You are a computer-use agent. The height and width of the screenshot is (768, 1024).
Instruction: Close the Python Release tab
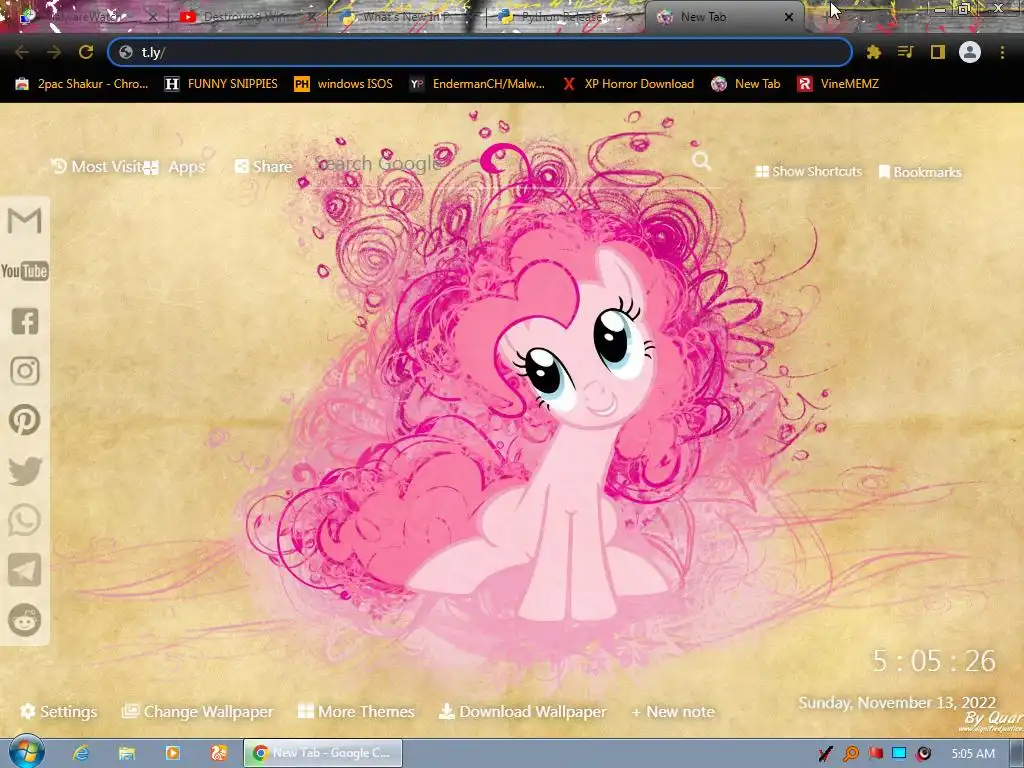click(x=630, y=17)
